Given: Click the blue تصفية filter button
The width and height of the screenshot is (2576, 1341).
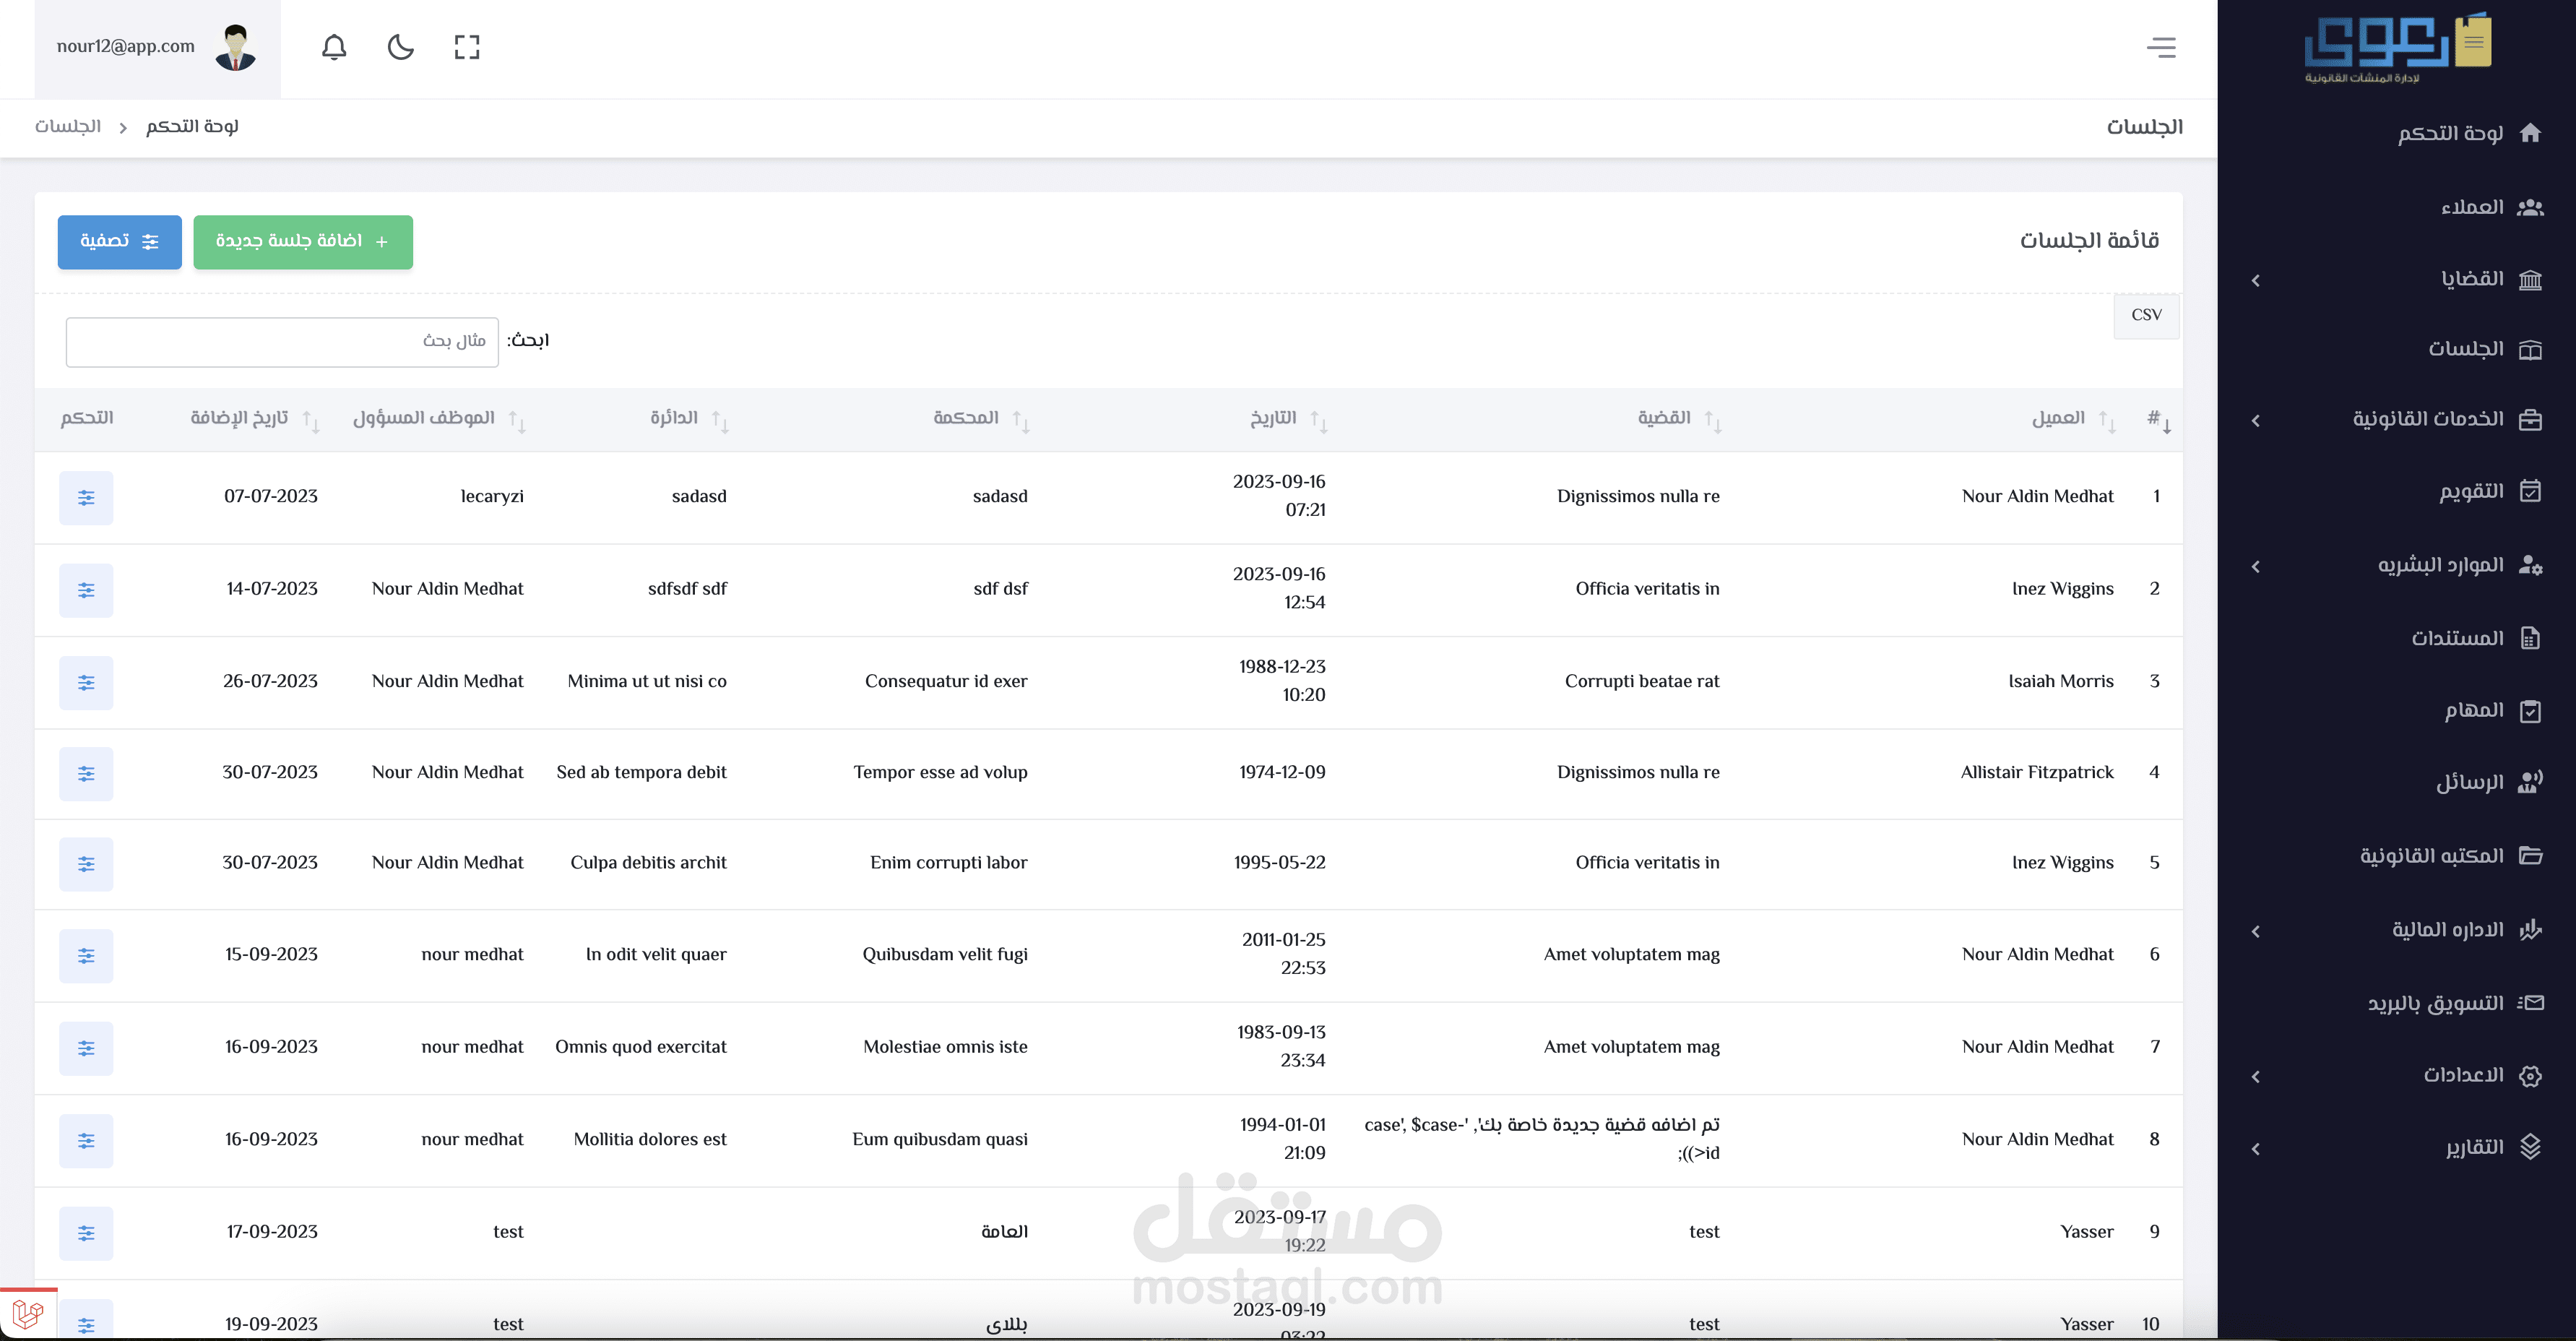Looking at the screenshot, I should 119,242.
